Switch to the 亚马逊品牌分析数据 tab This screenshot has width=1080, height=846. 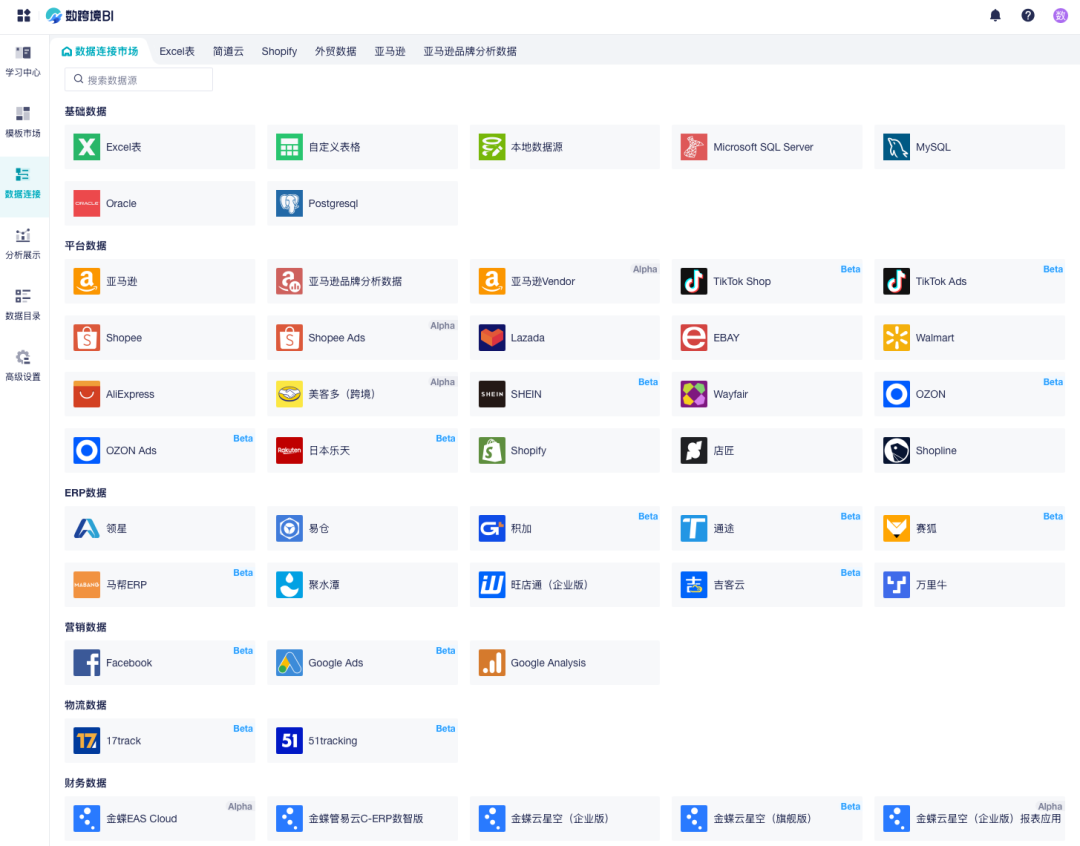click(x=470, y=51)
